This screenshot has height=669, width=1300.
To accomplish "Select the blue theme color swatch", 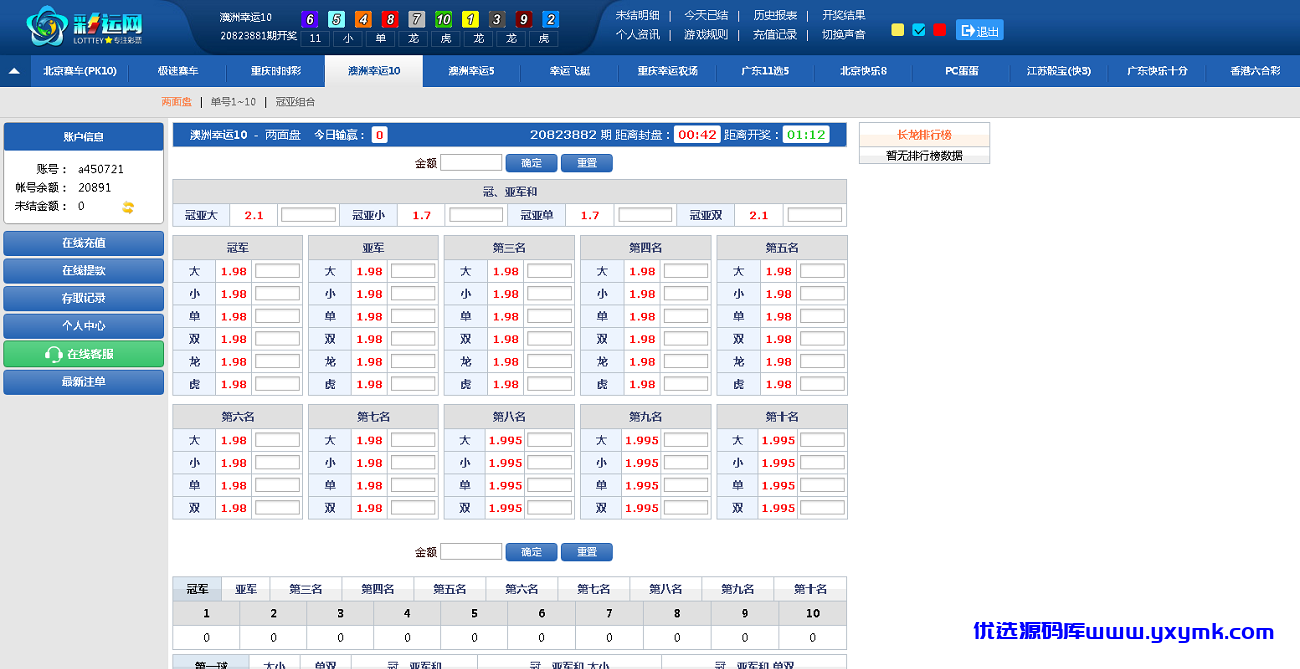I will click(x=919, y=30).
